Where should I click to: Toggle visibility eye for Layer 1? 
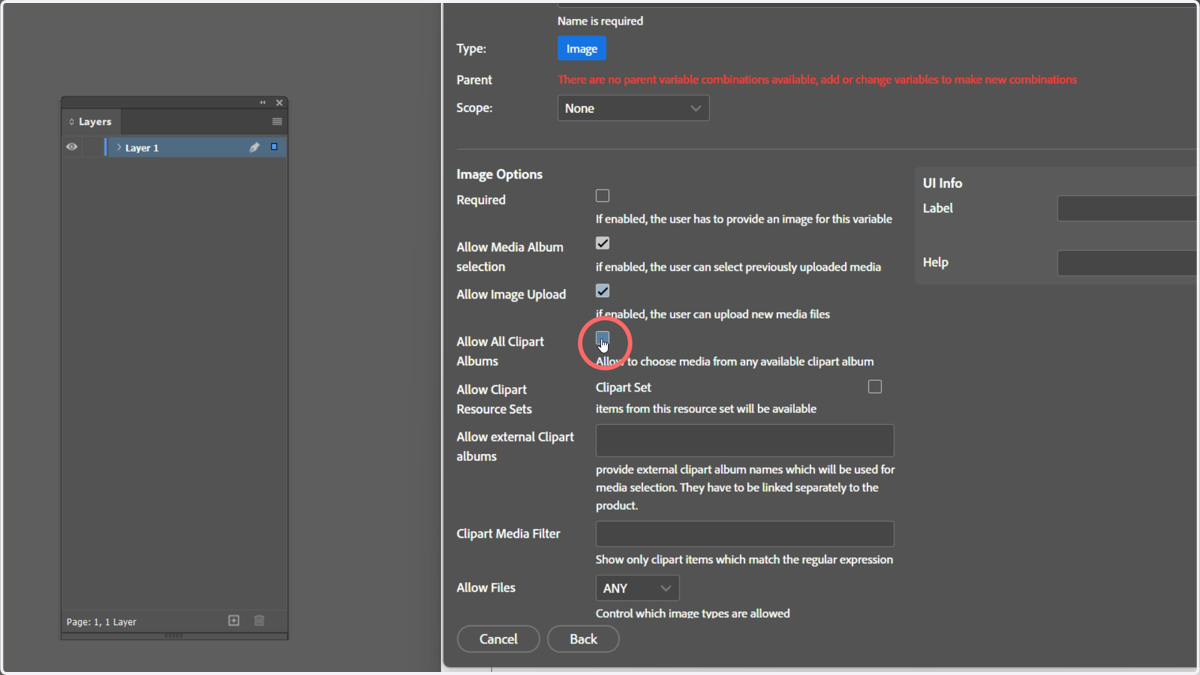pyautogui.click(x=72, y=147)
